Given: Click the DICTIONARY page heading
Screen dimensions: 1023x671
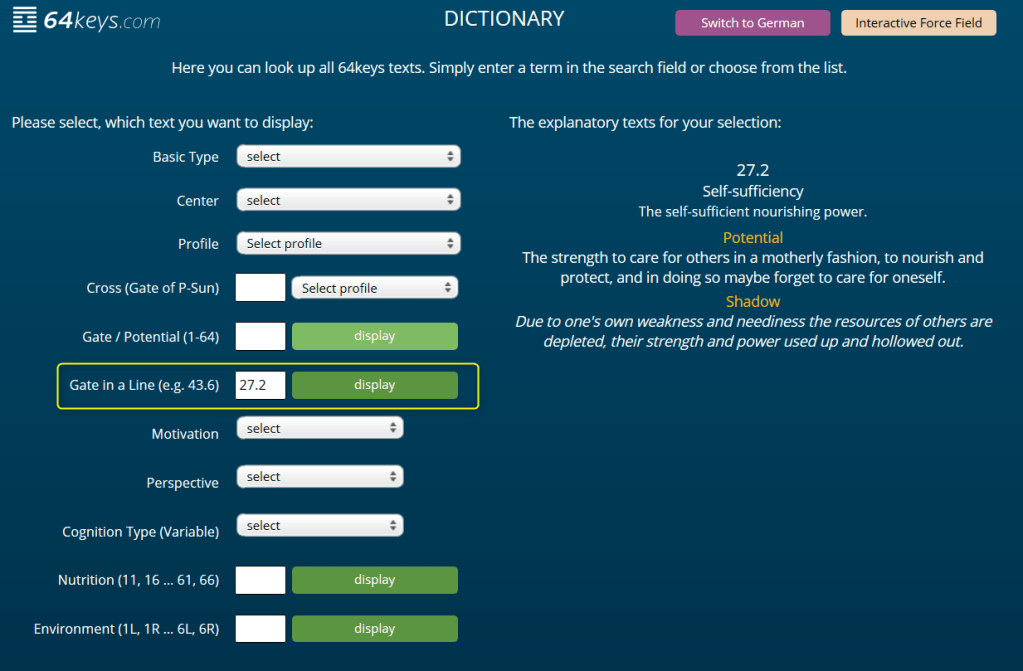Looking at the screenshot, I should point(504,19).
